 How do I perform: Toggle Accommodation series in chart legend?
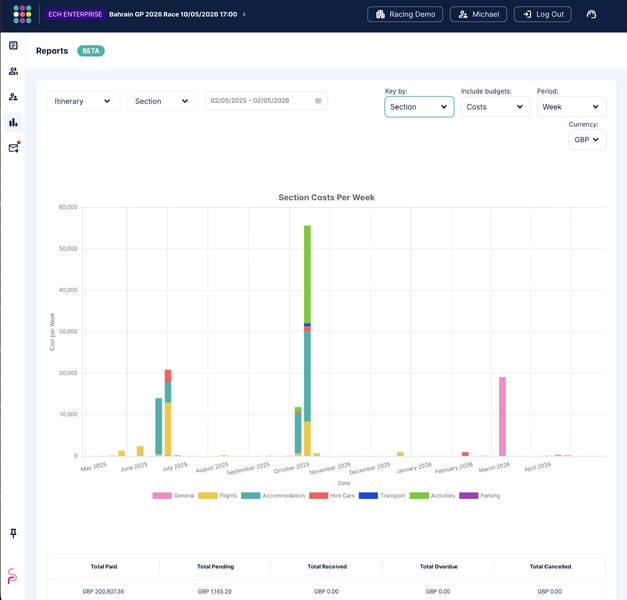click(x=273, y=496)
